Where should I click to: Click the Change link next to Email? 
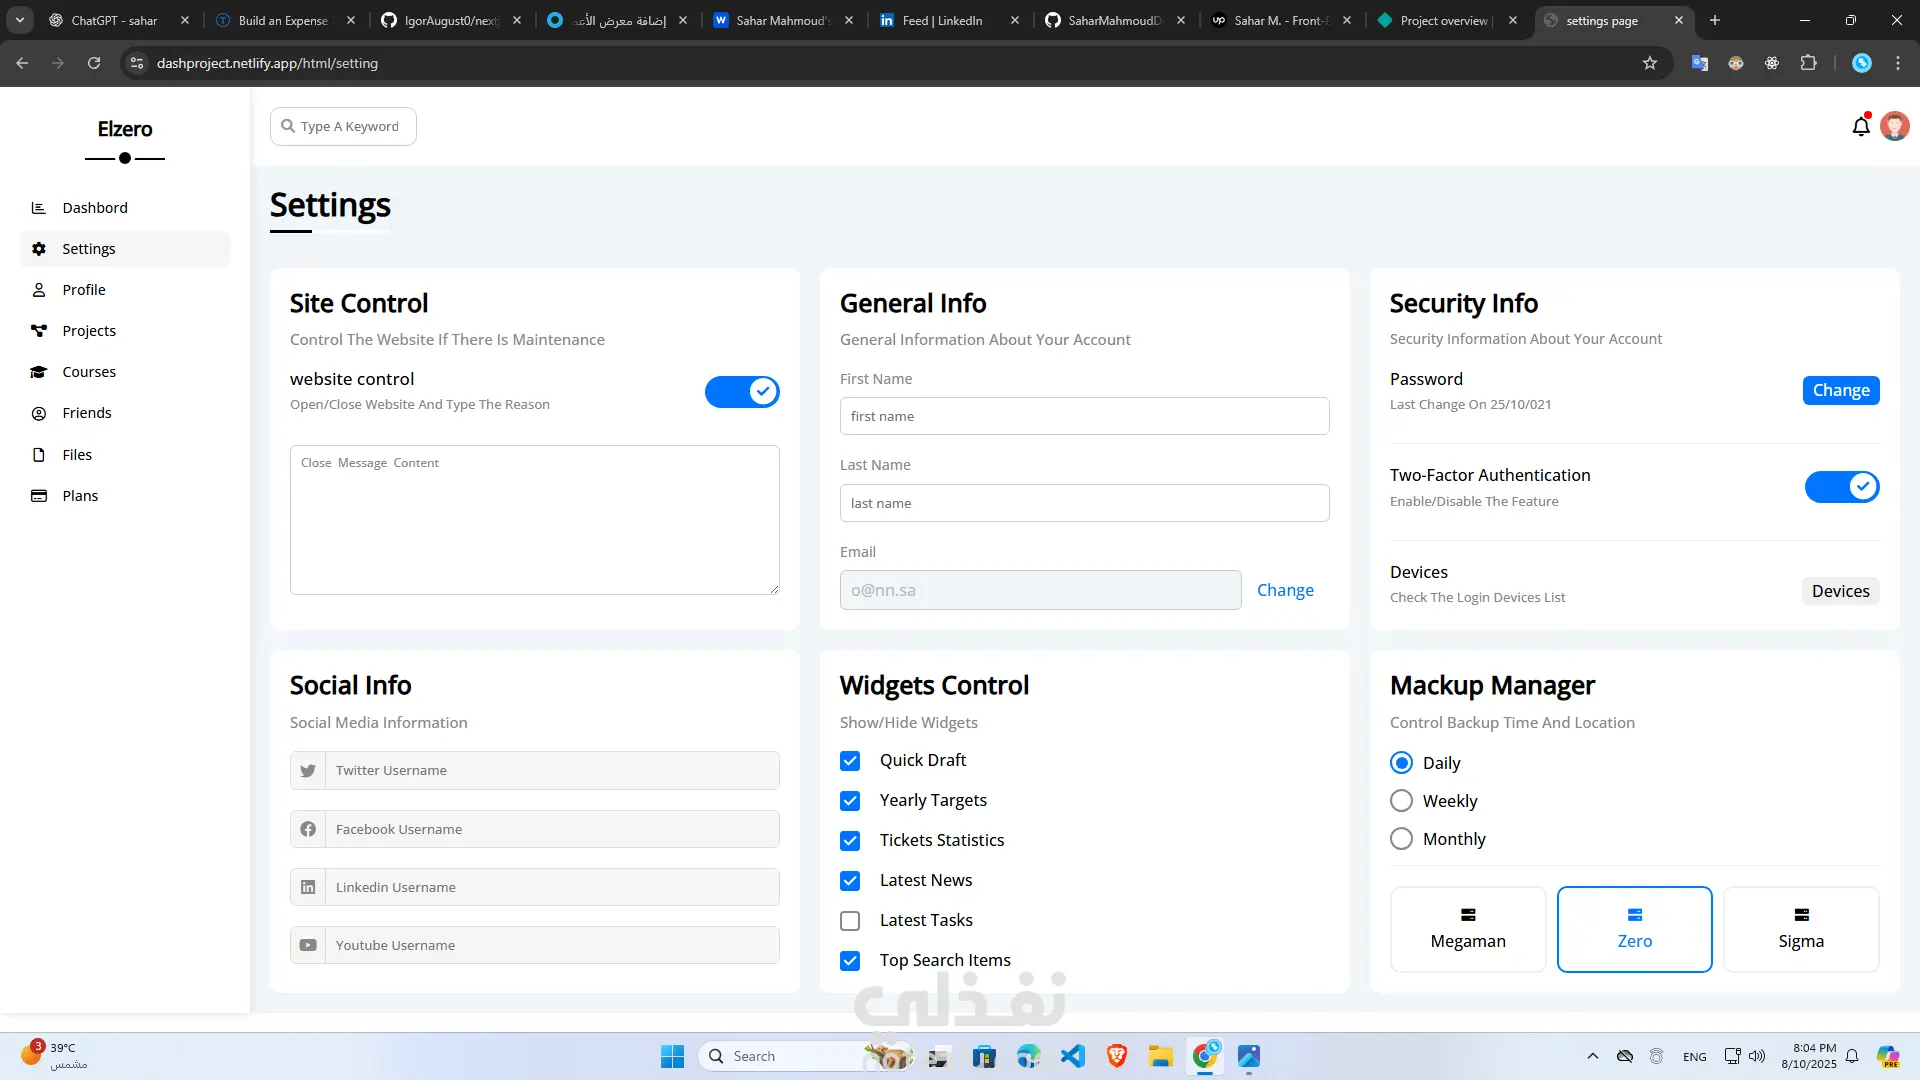(1285, 591)
